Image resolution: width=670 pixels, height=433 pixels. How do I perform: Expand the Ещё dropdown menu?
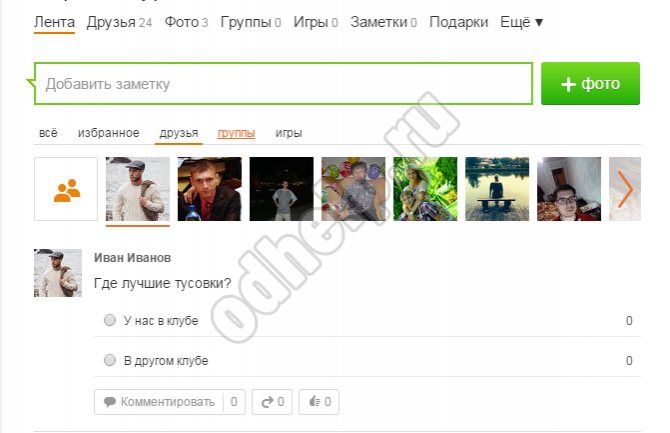[x=521, y=22]
